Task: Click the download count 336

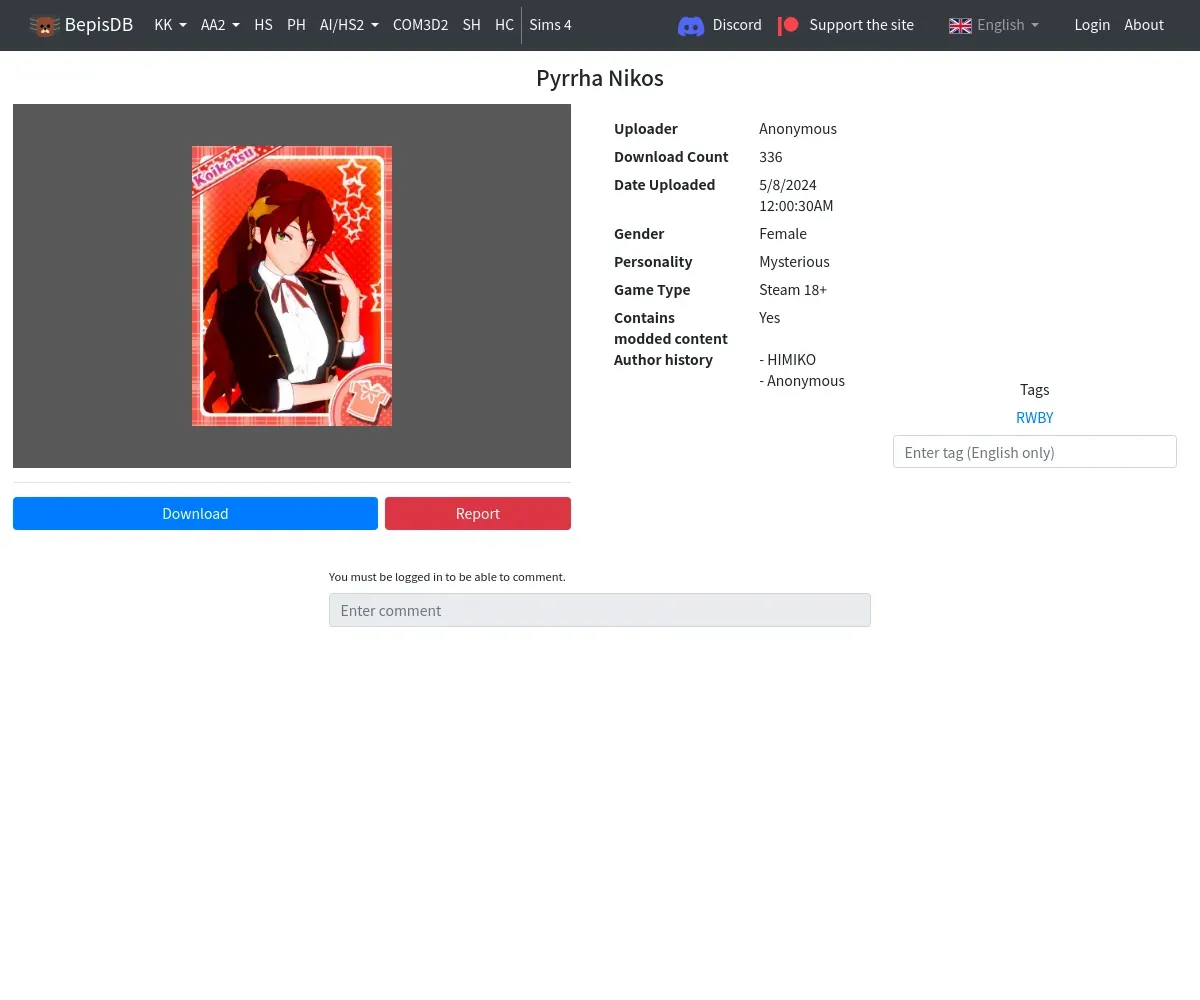Action: [771, 157]
